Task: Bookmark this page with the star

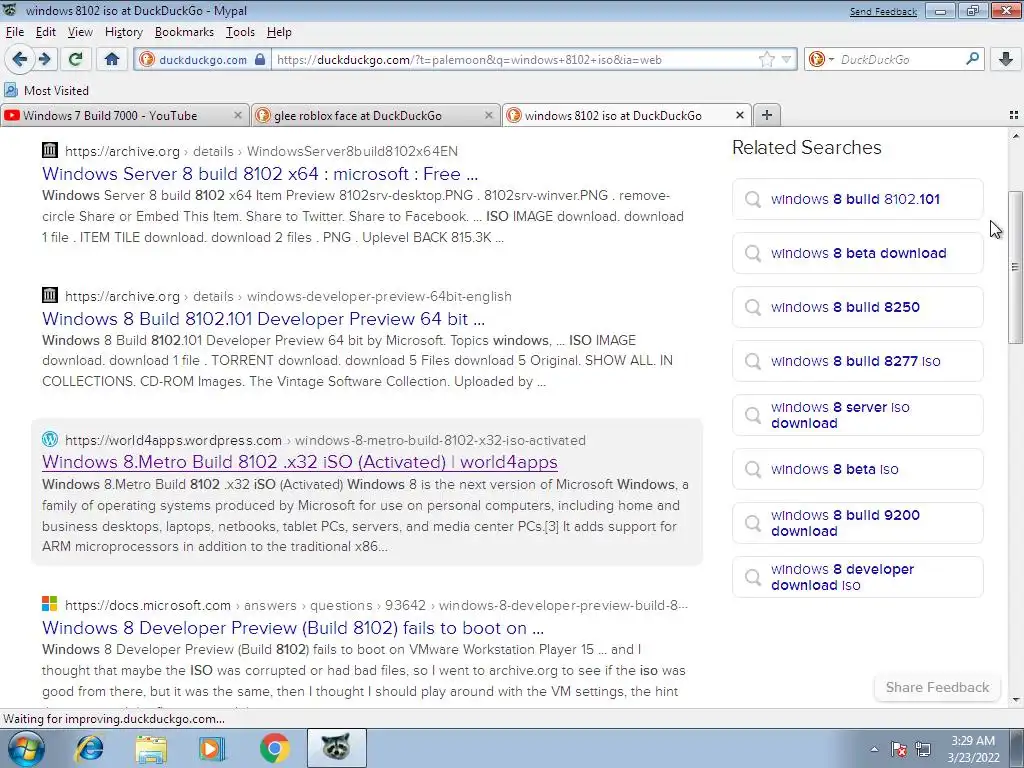Action: coord(767,59)
